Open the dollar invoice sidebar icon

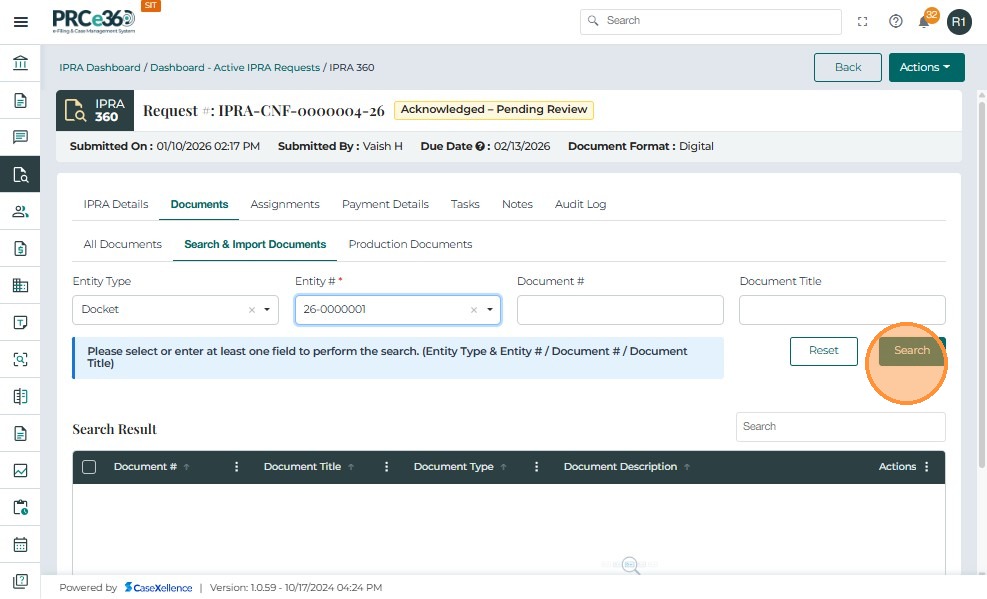pyautogui.click(x=20, y=249)
